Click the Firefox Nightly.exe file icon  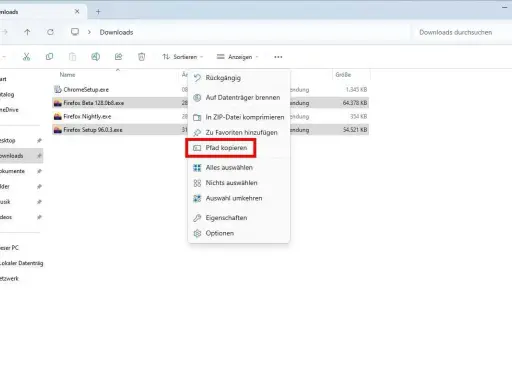tap(58, 116)
